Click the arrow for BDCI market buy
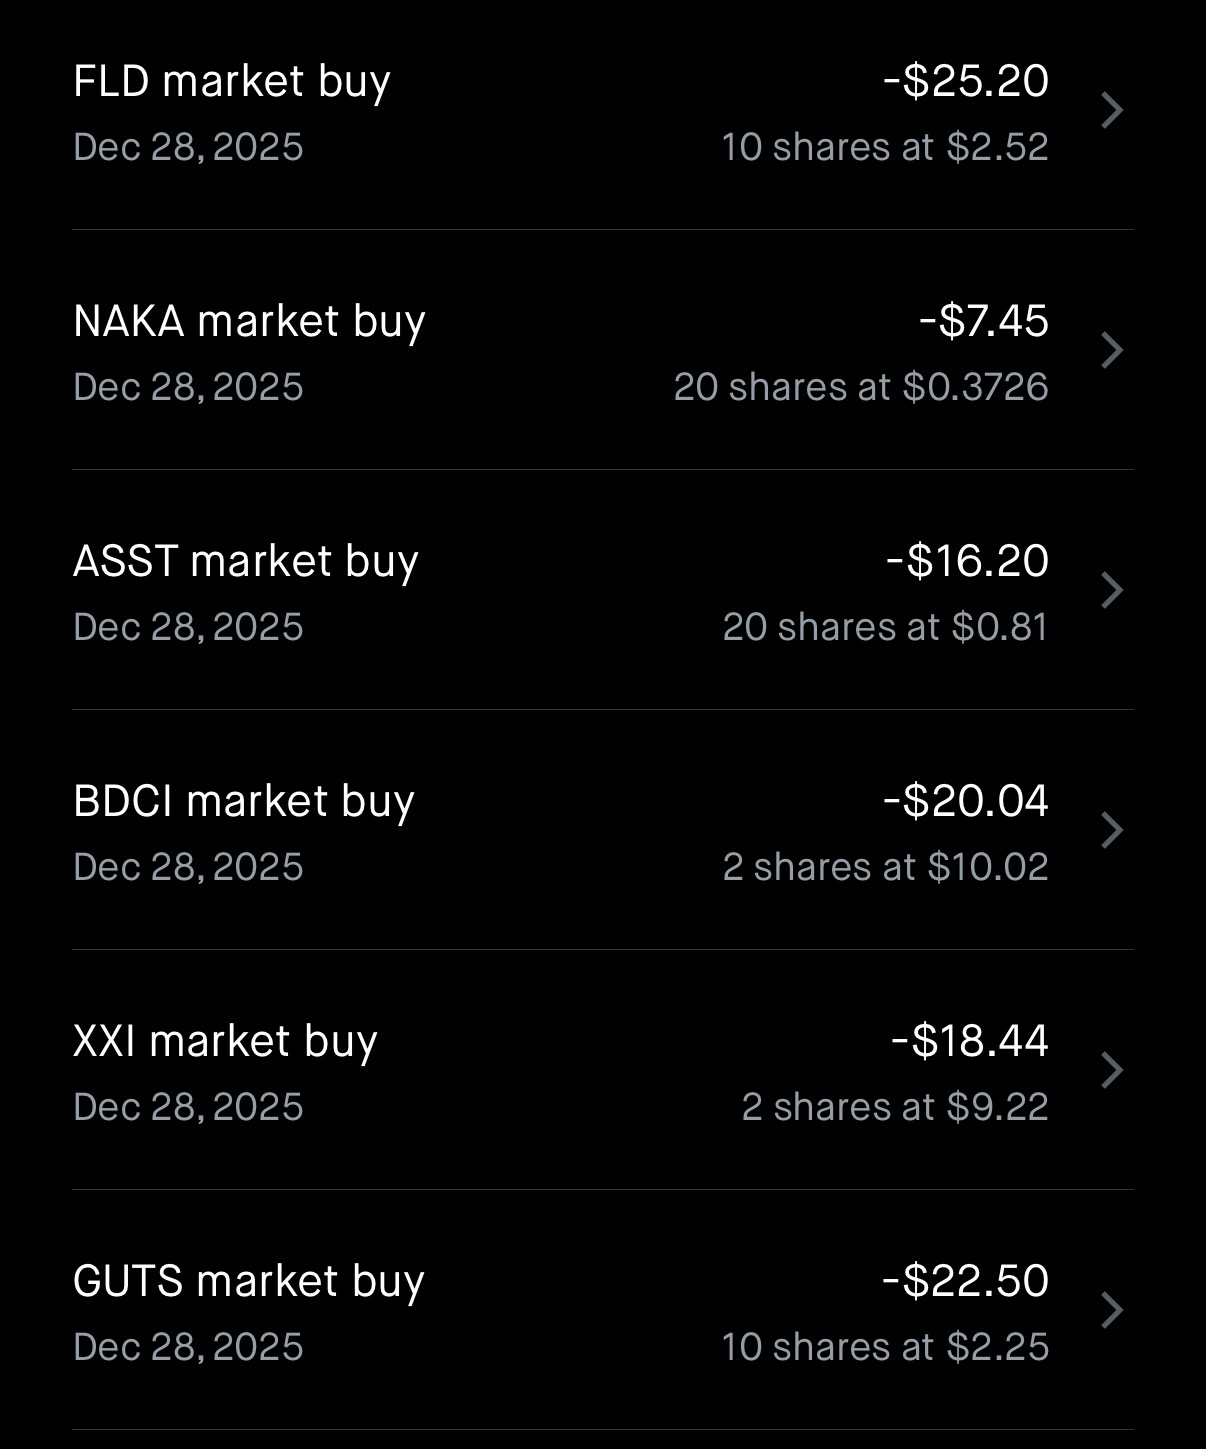The height and width of the screenshot is (1449, 1206). pos(1112,830)
